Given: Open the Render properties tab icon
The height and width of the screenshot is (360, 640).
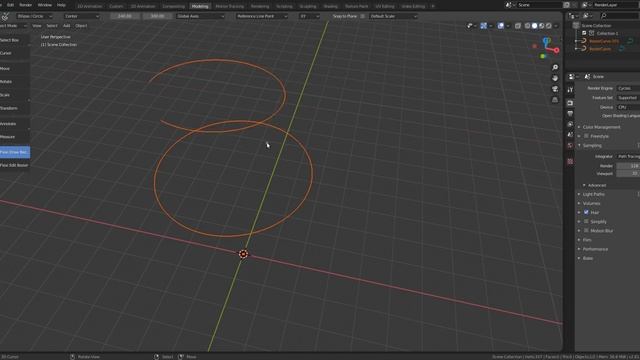Looking at the screenshot, I should (x=570, y=103).
